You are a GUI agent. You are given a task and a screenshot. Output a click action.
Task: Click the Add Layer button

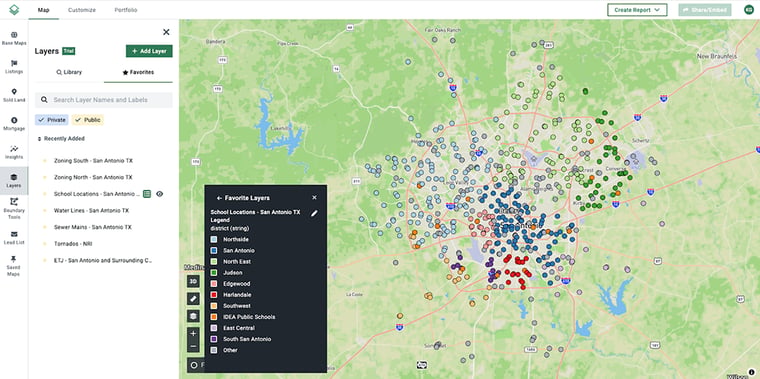pos(149,51)
